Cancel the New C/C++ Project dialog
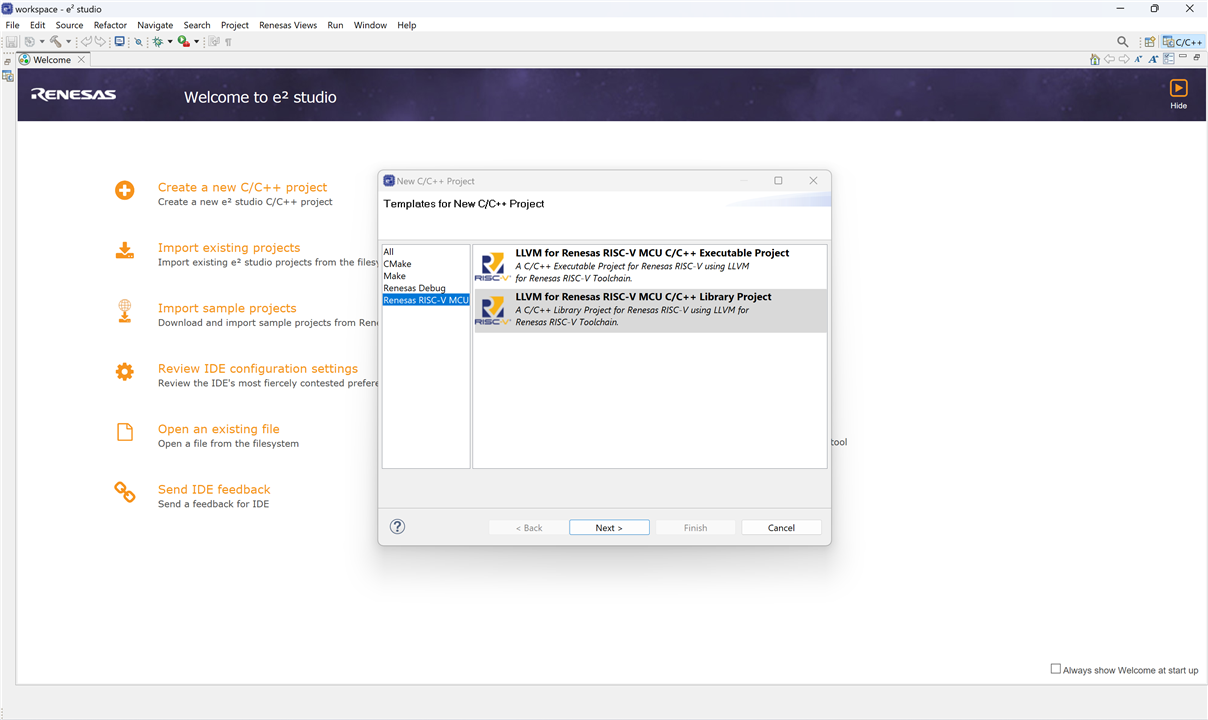This screenshot has height=720, width=1208. click(781, 528)
